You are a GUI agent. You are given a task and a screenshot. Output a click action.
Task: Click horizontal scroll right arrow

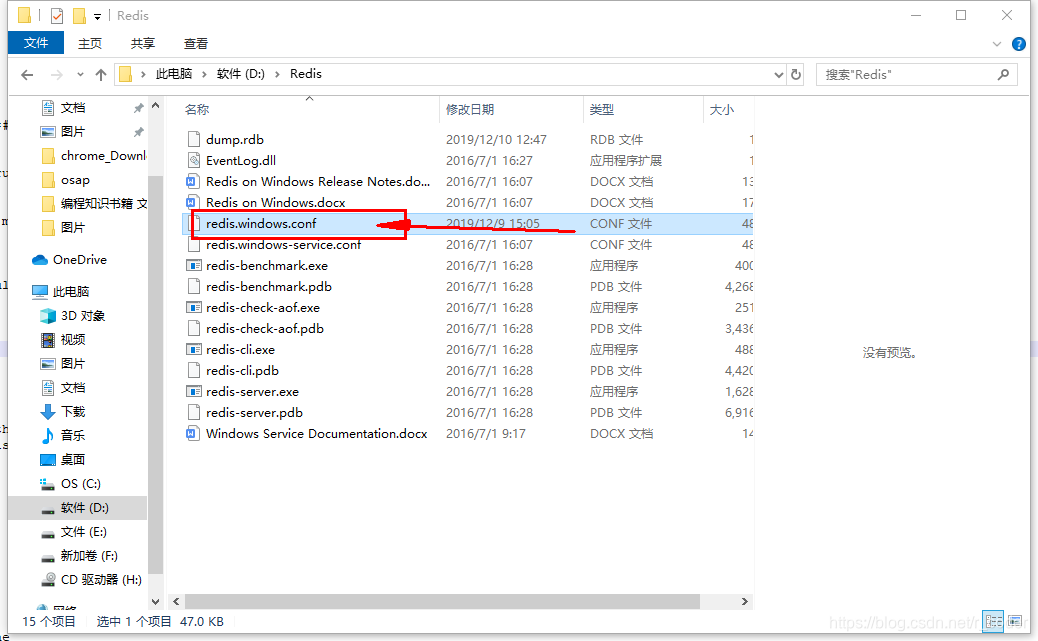[x=745, y=601]
